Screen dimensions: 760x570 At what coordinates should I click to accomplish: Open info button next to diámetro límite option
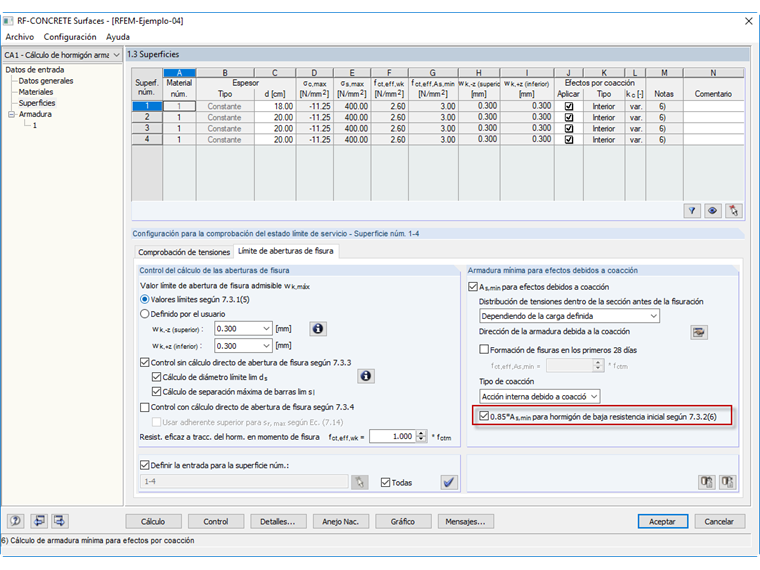coord(366,376)
